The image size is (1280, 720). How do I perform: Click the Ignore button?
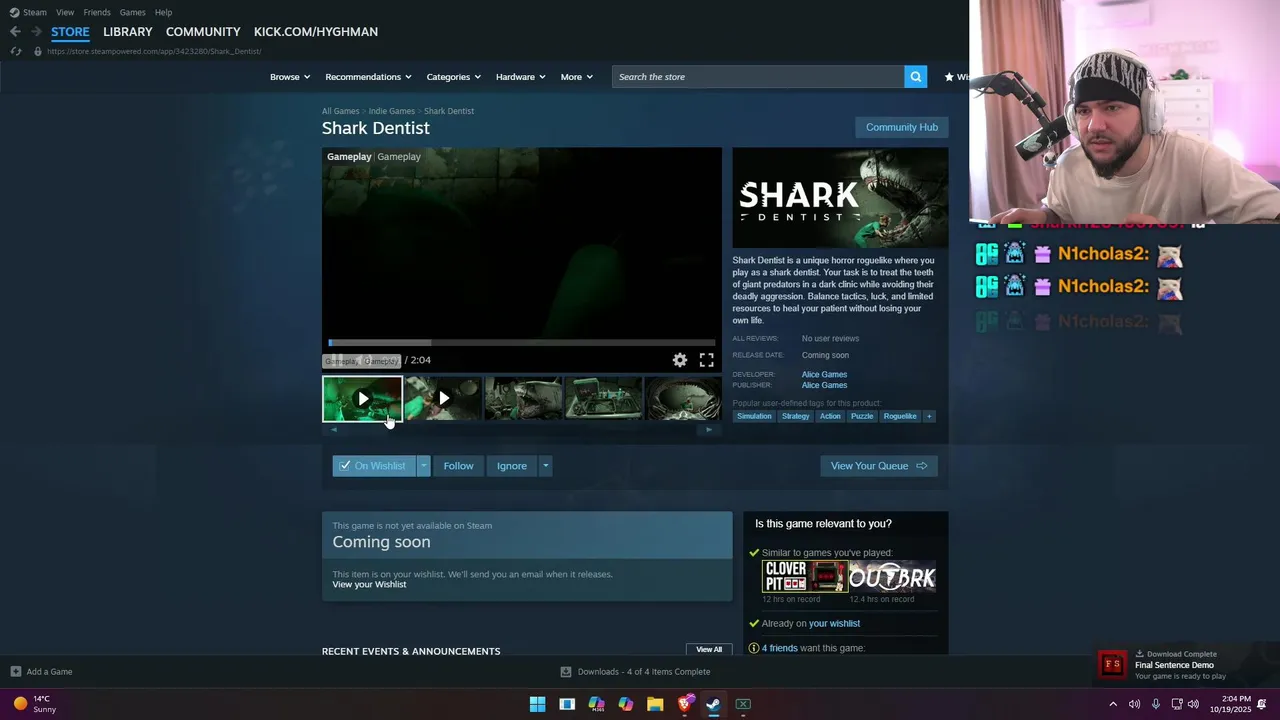512,466
